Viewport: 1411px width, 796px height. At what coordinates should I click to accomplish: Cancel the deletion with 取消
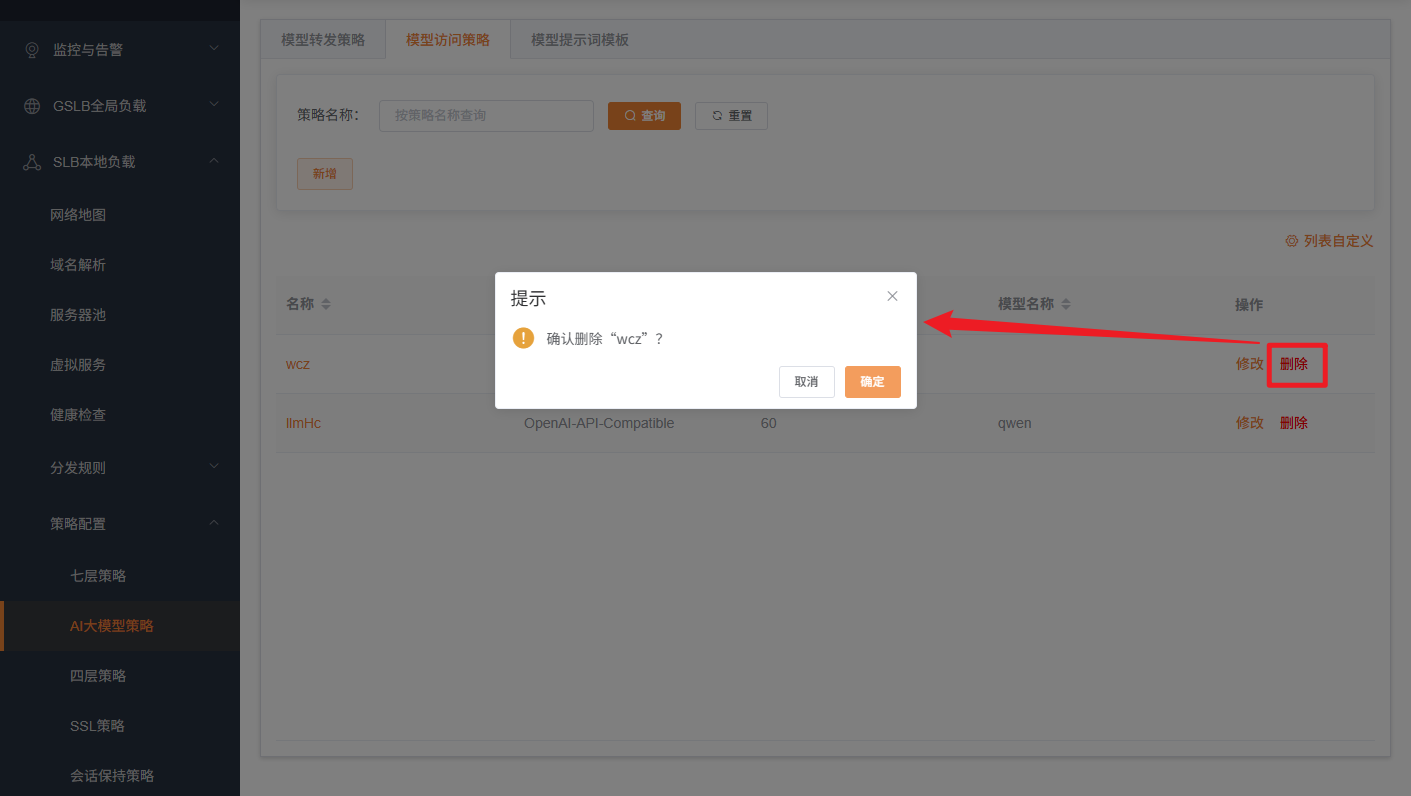(806, 382)
